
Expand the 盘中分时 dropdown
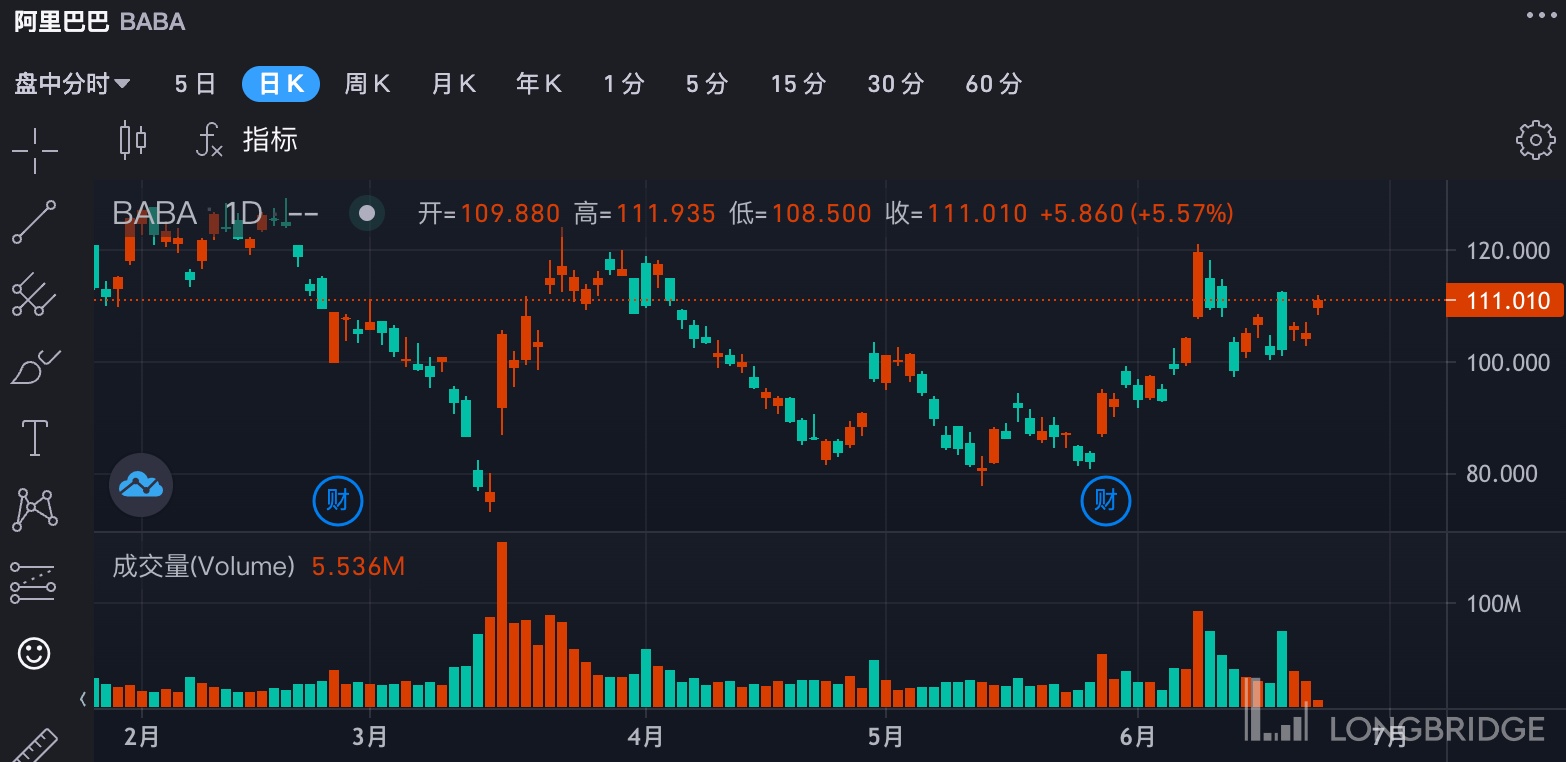72,84
